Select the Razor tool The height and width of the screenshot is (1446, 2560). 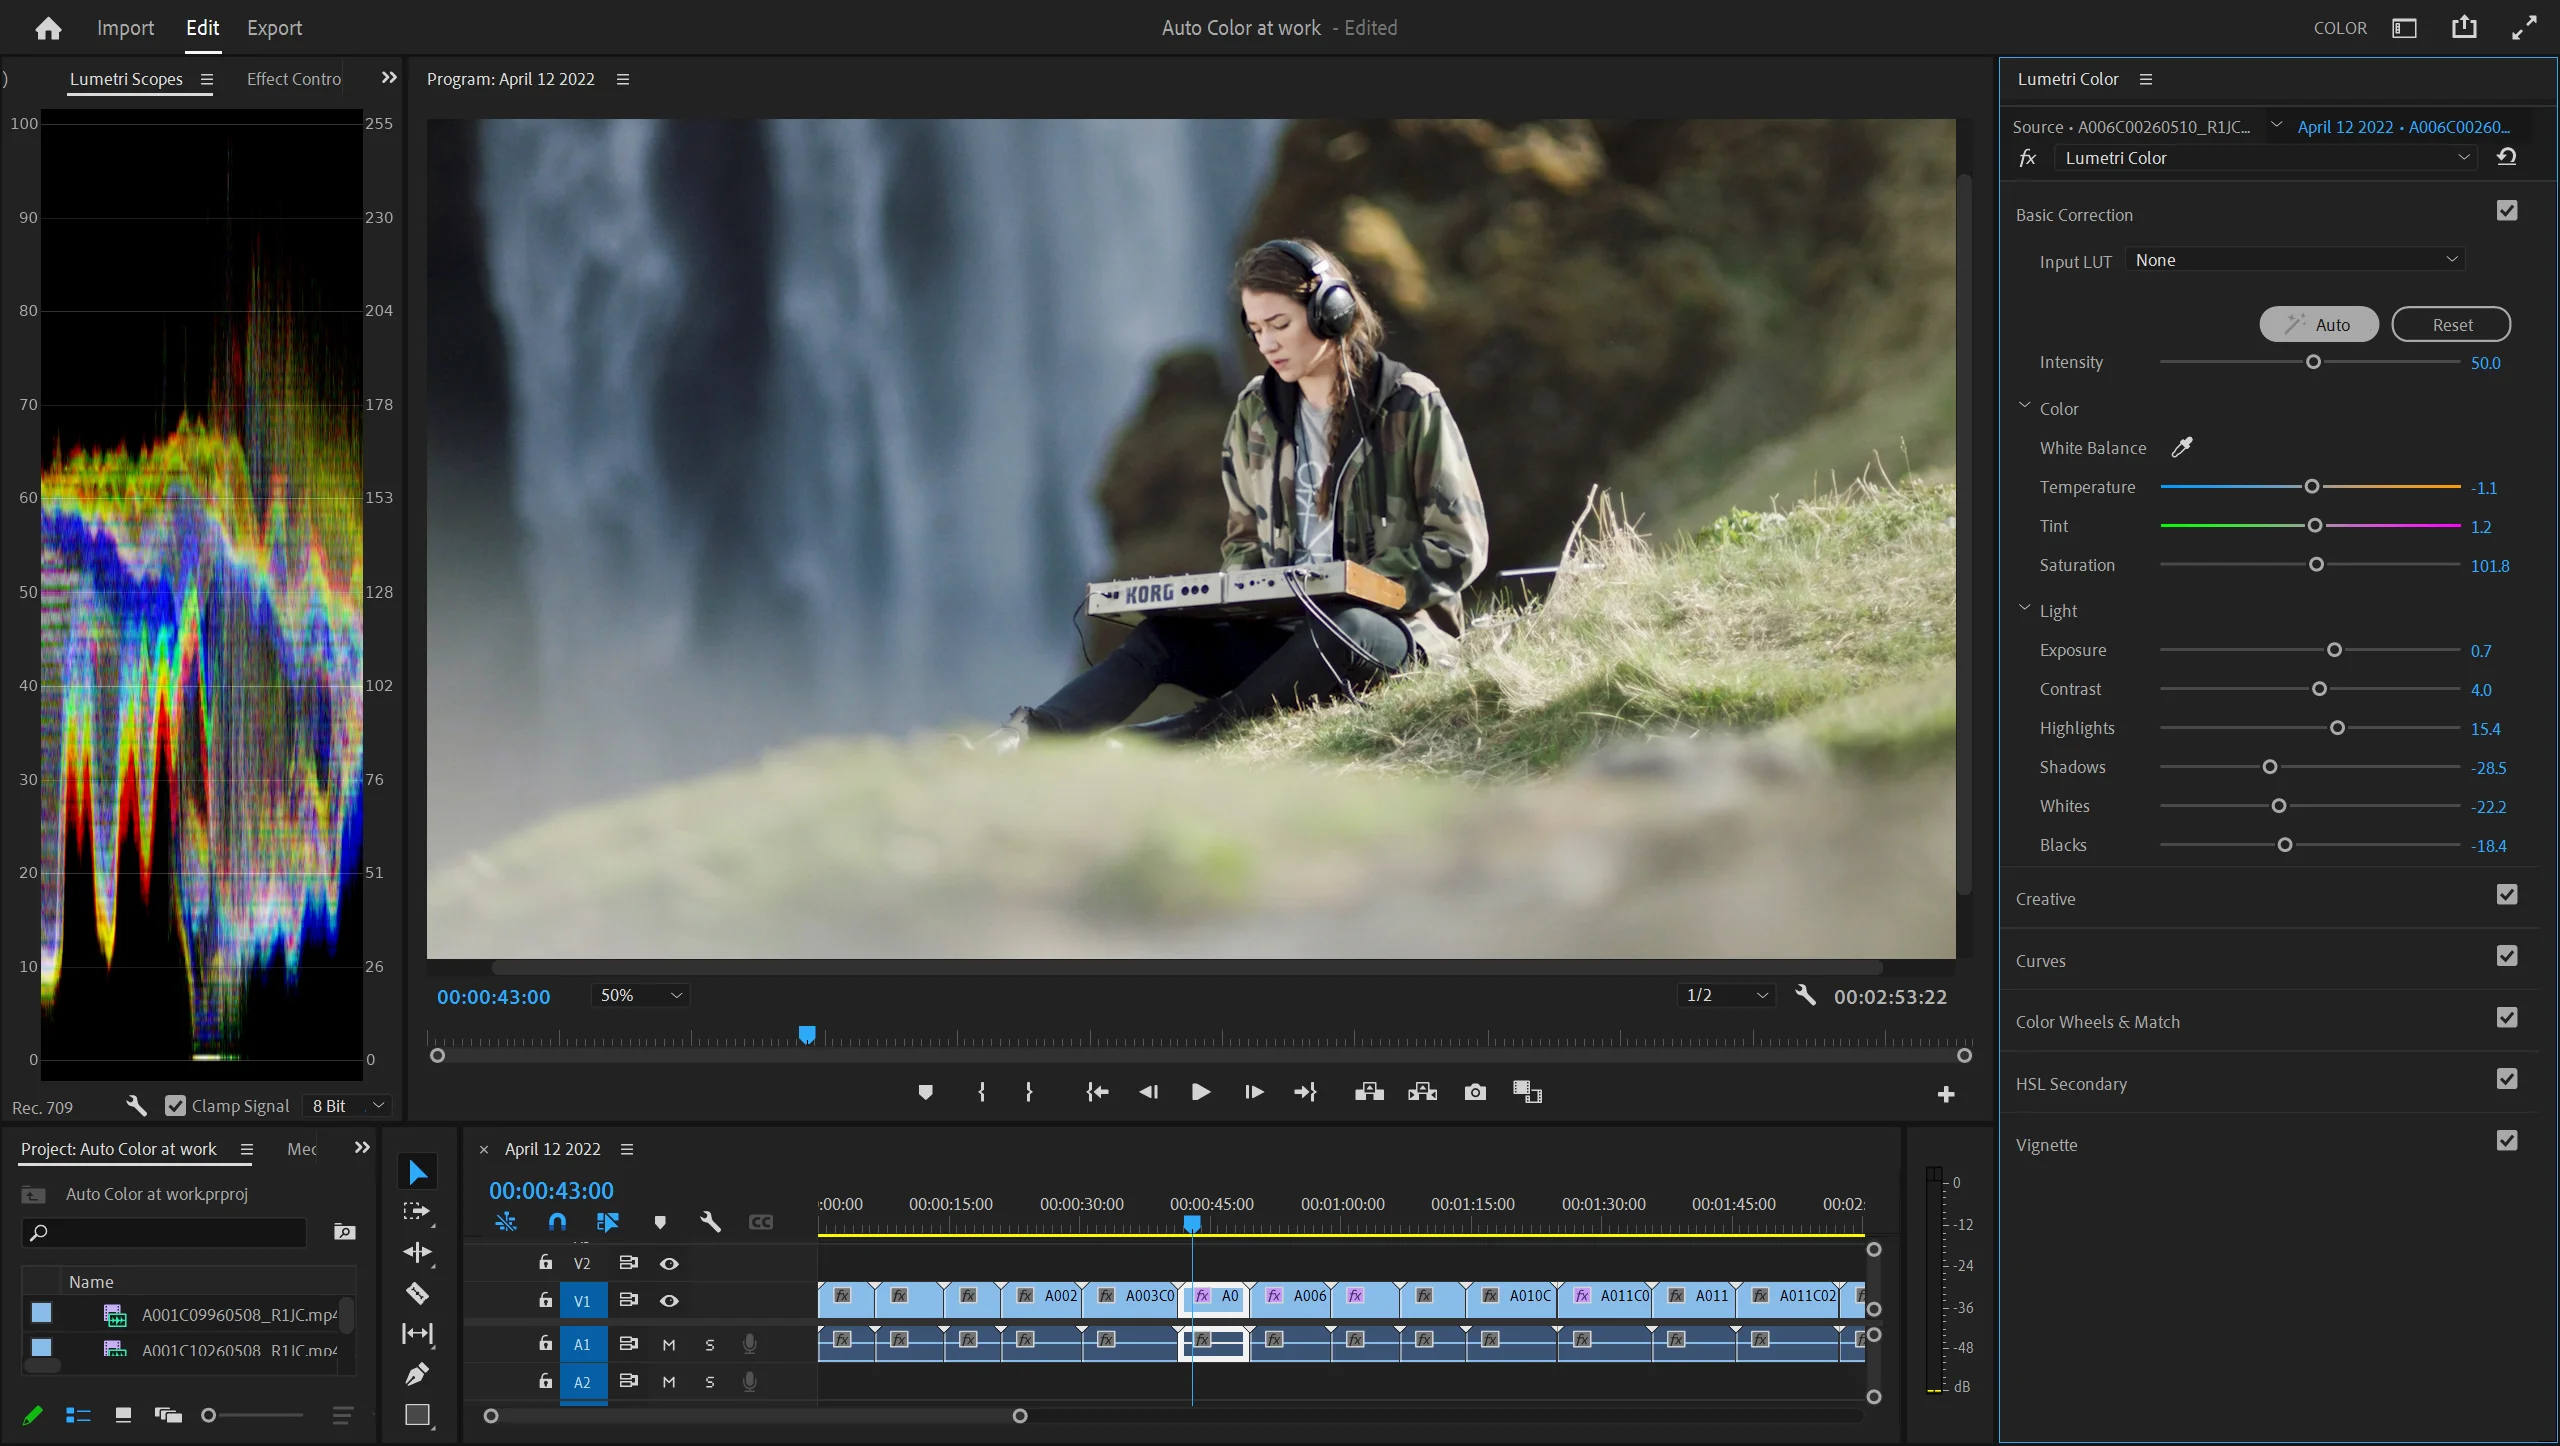tap(417, 1292)
